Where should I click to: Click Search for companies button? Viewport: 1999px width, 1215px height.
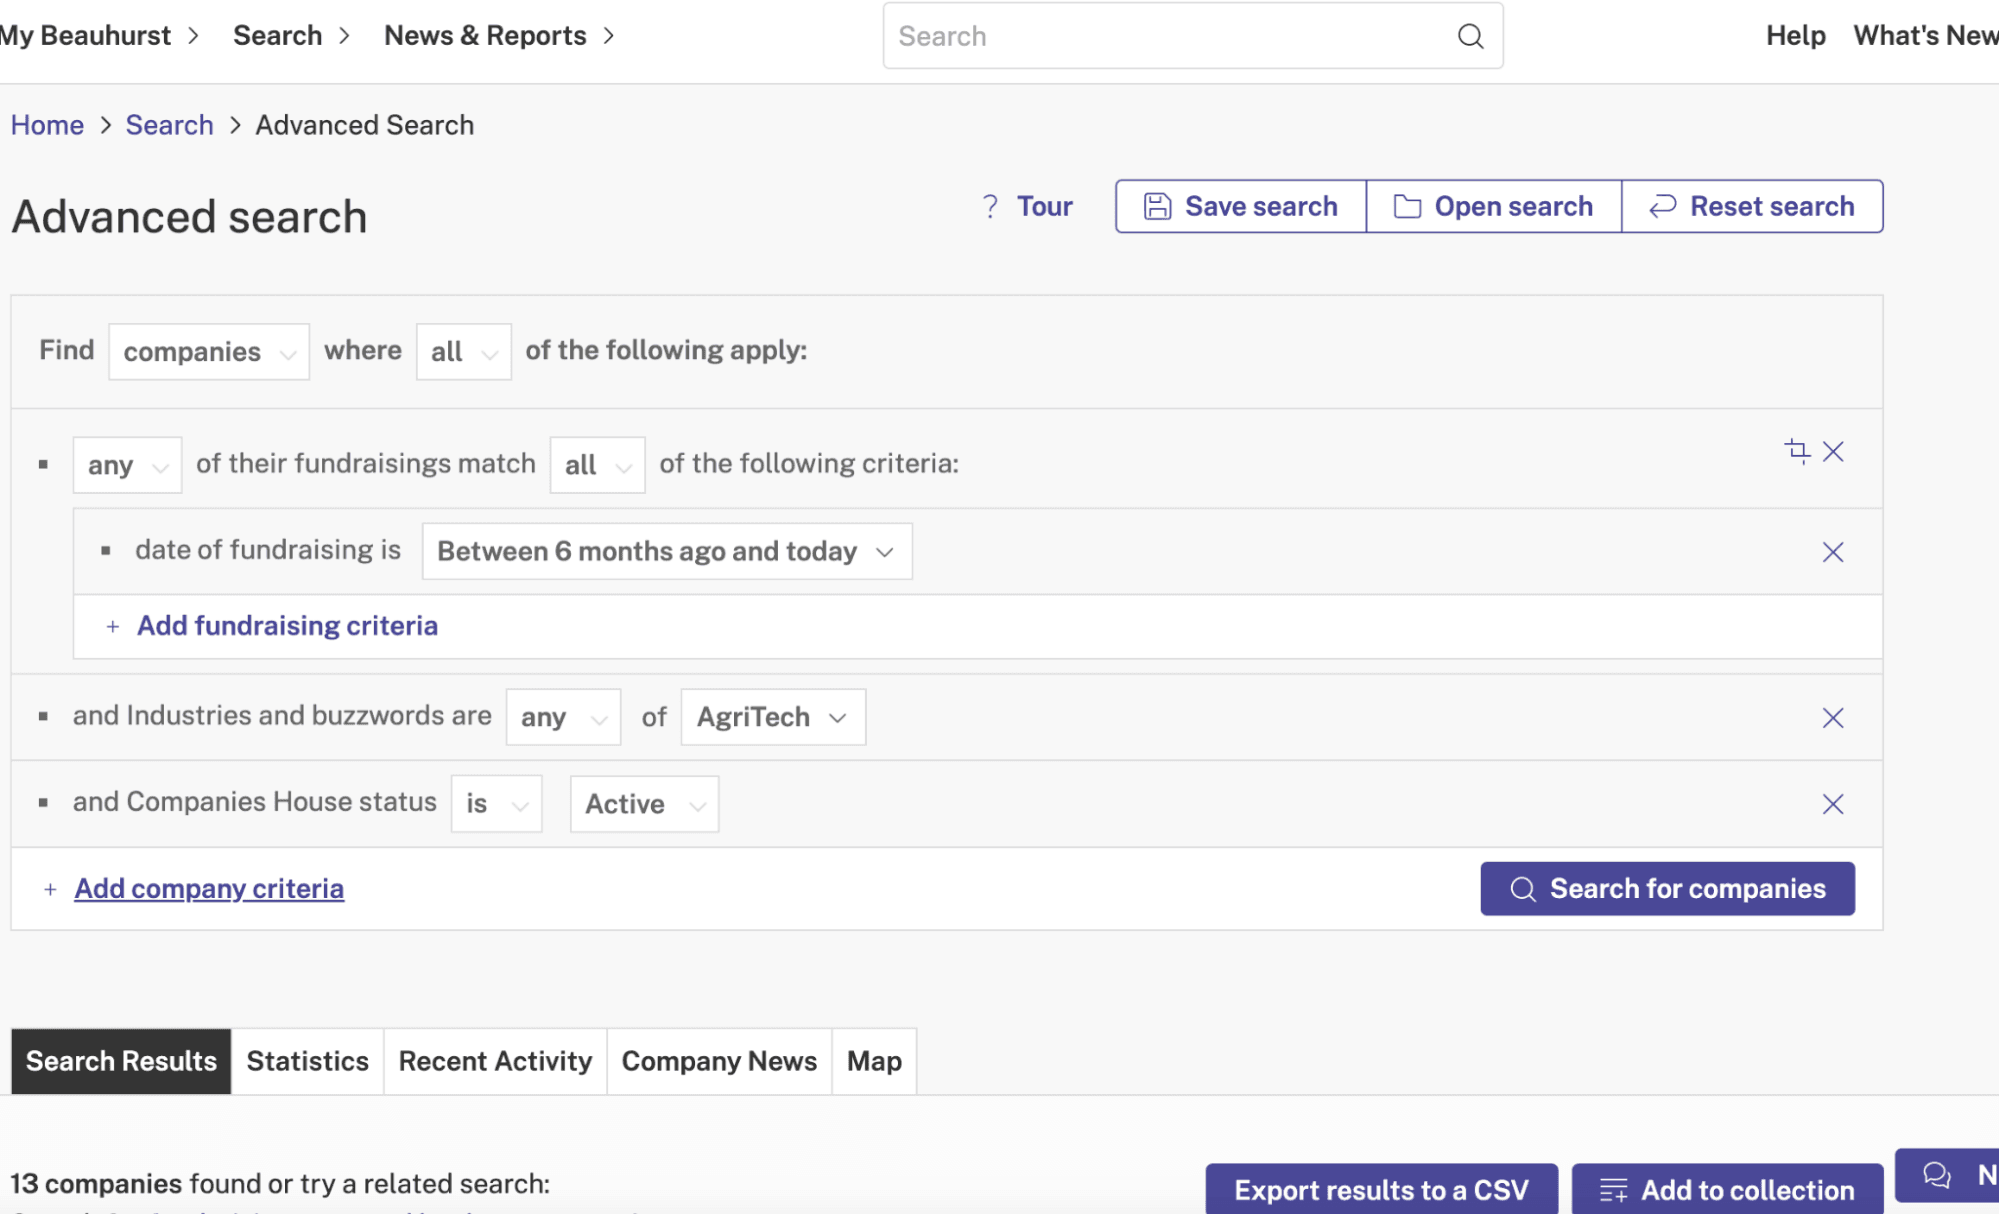coord(1667,889)
